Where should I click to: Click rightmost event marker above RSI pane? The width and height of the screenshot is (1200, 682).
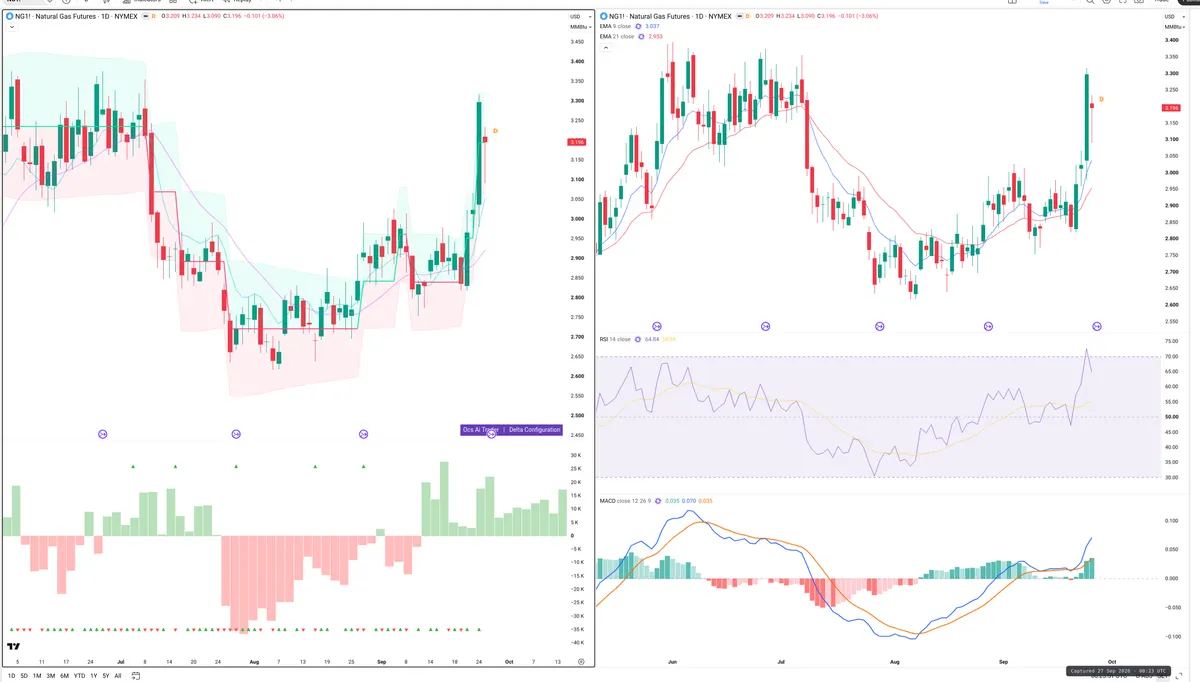(1097, 326)
